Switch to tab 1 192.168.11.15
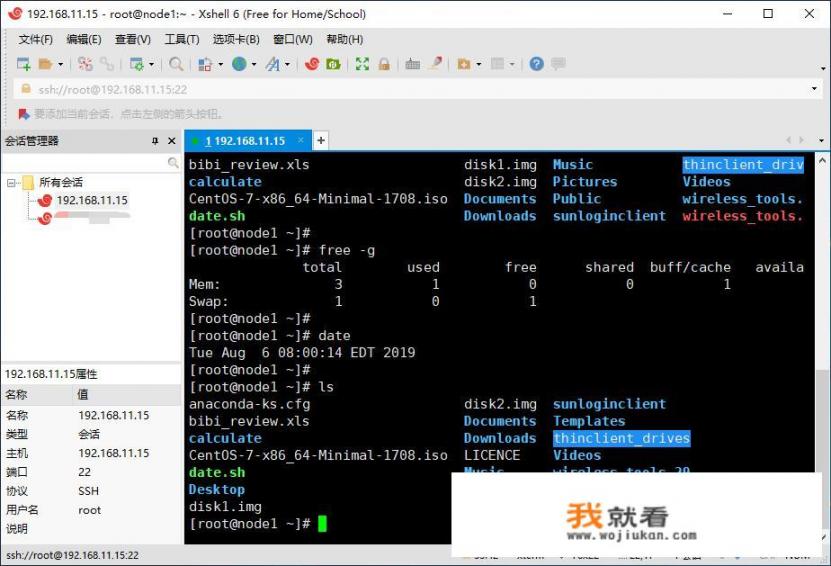The image size is (831, 566). pos(245,141)
